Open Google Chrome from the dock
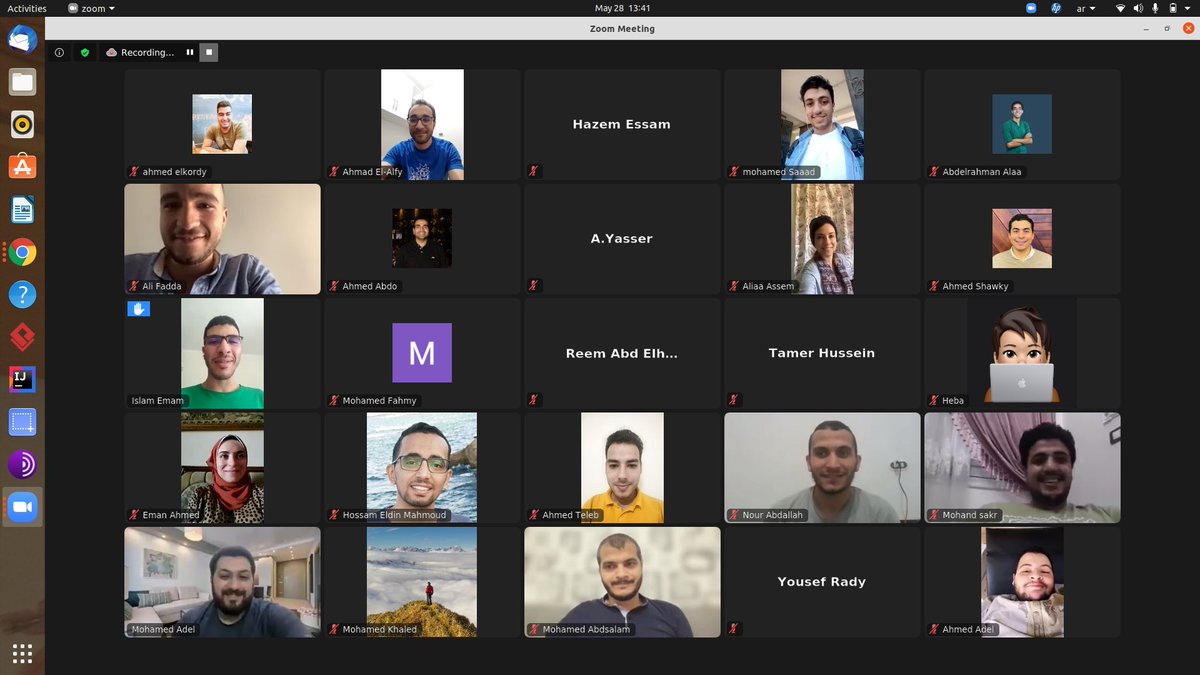 (x=22, y=253)
